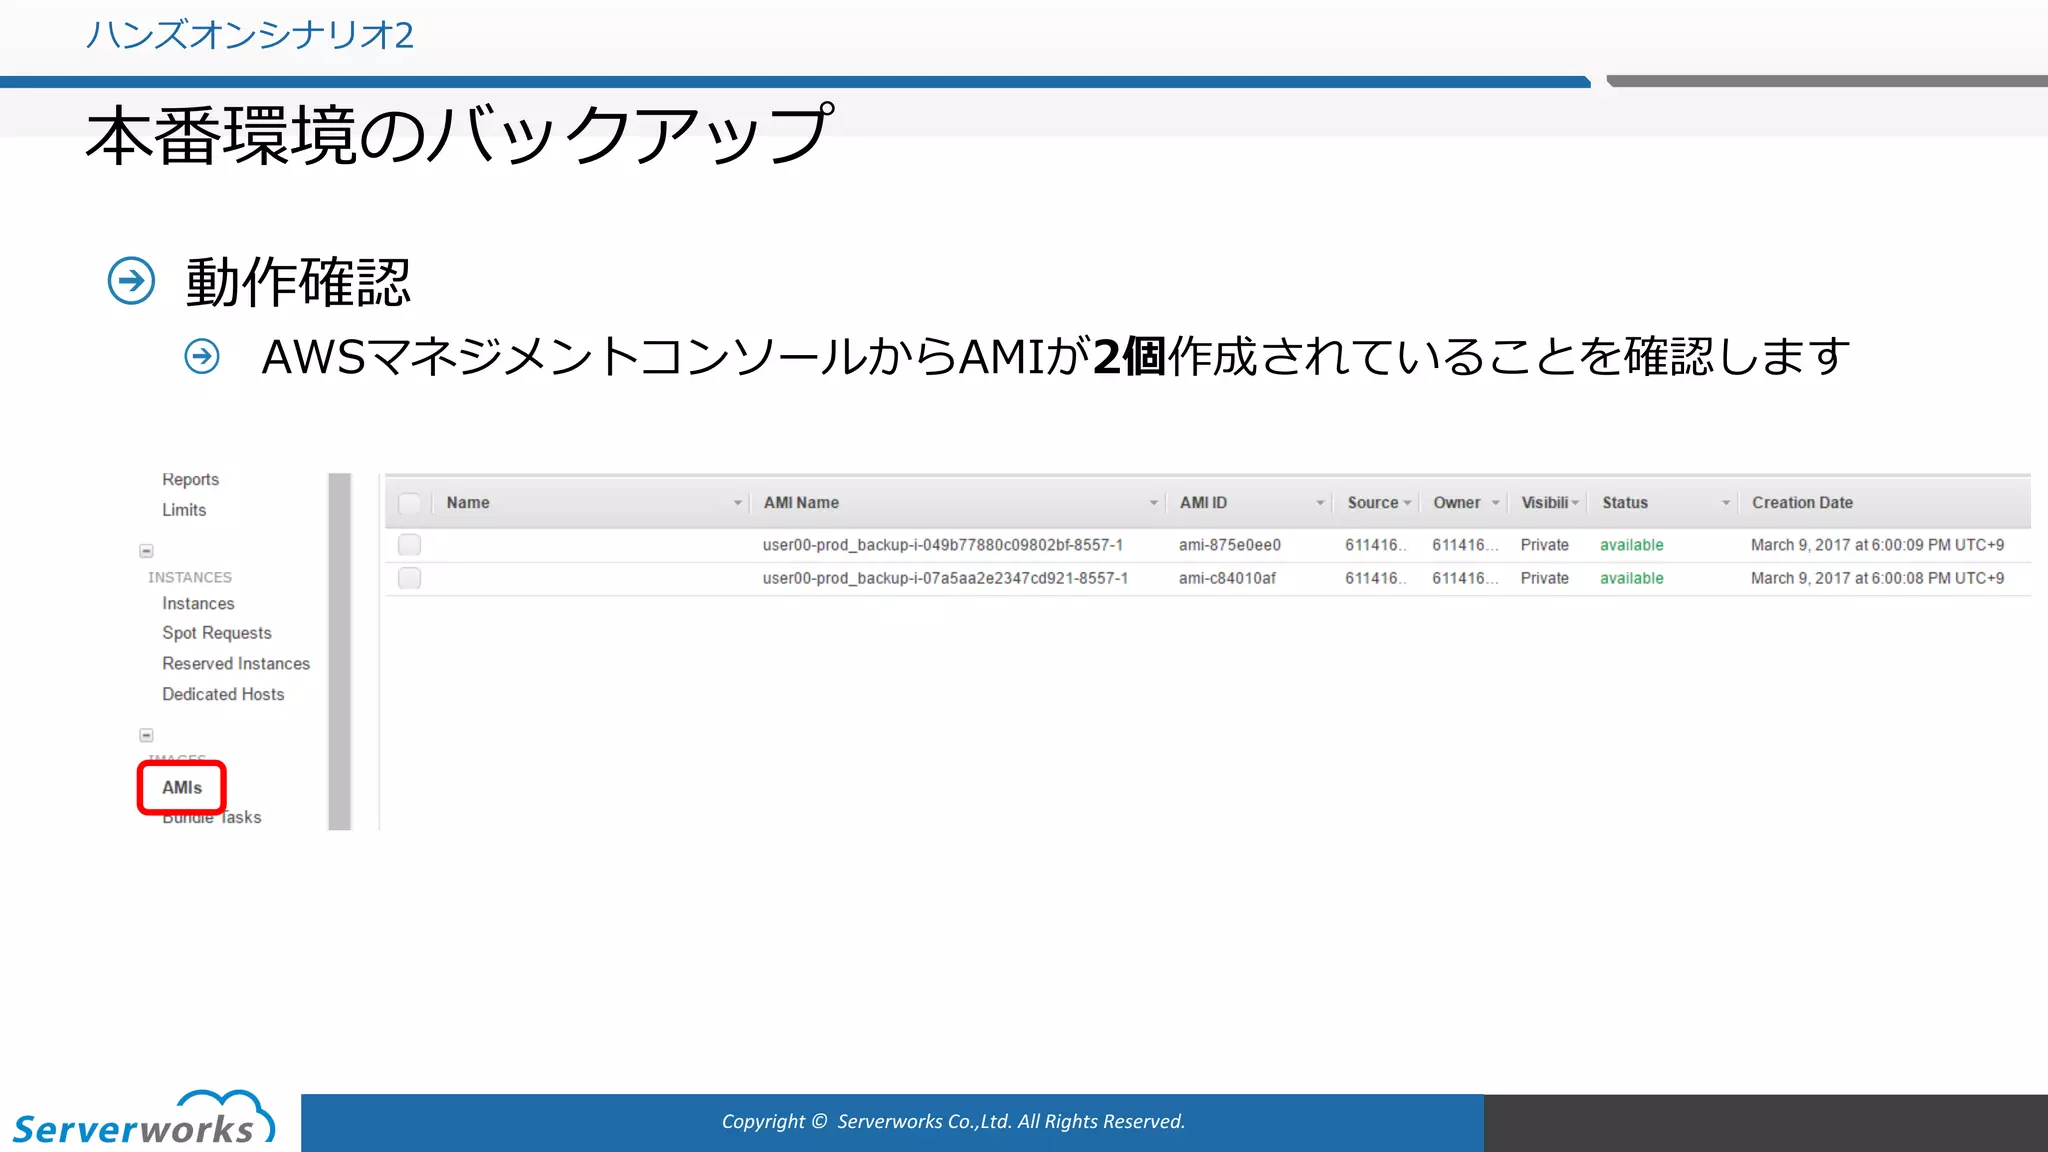
Task: Open Limits in the sidebar
Action: click(x=184, y=509)
